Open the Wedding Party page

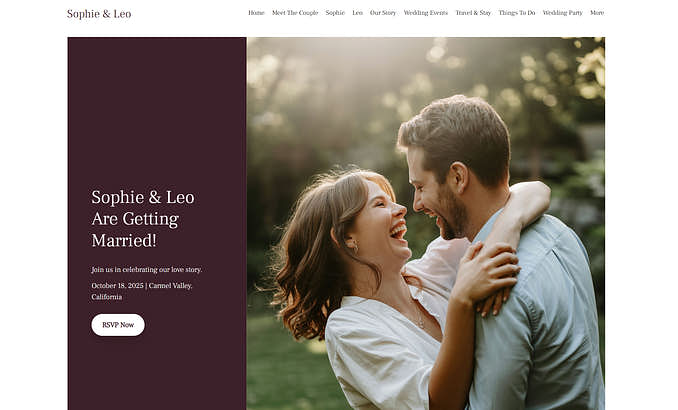(x=563, y=13)
